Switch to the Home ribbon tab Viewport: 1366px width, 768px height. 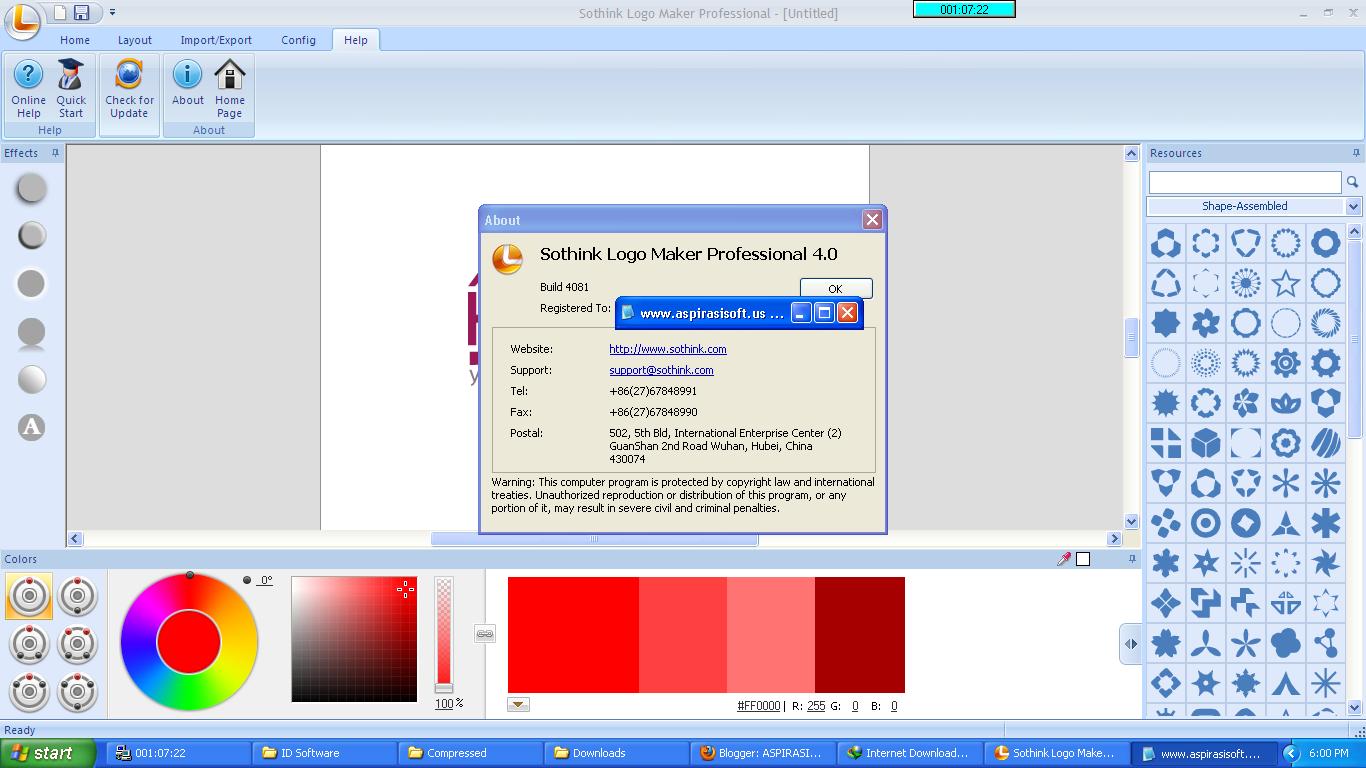coord(75,40)
